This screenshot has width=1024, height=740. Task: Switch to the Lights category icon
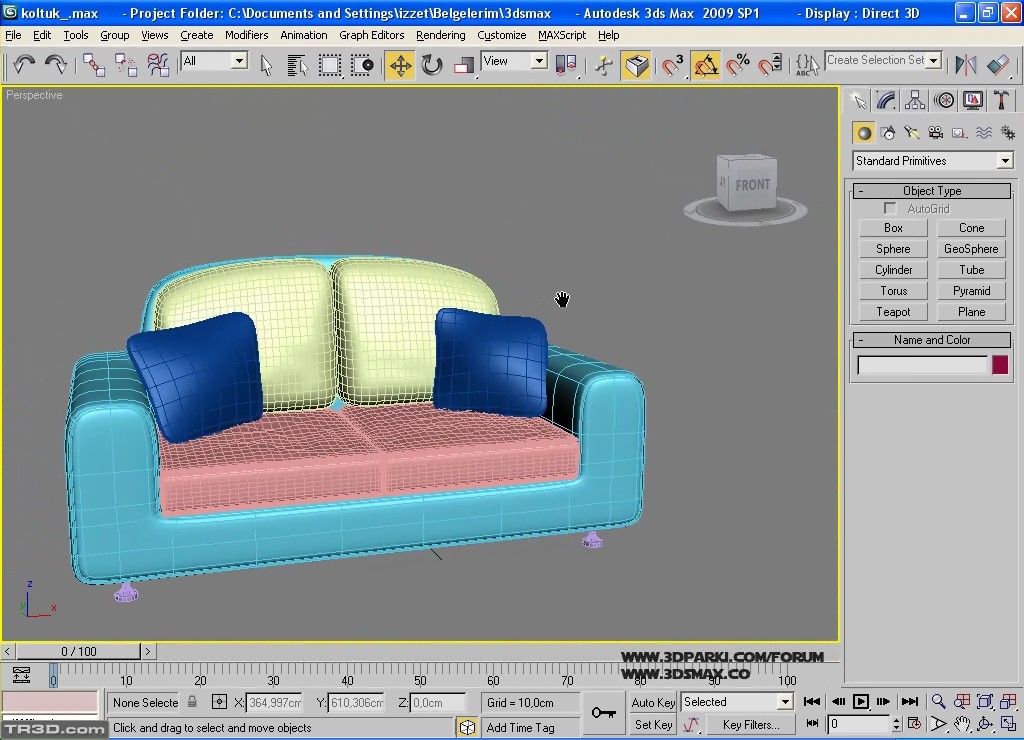point(911,132)
